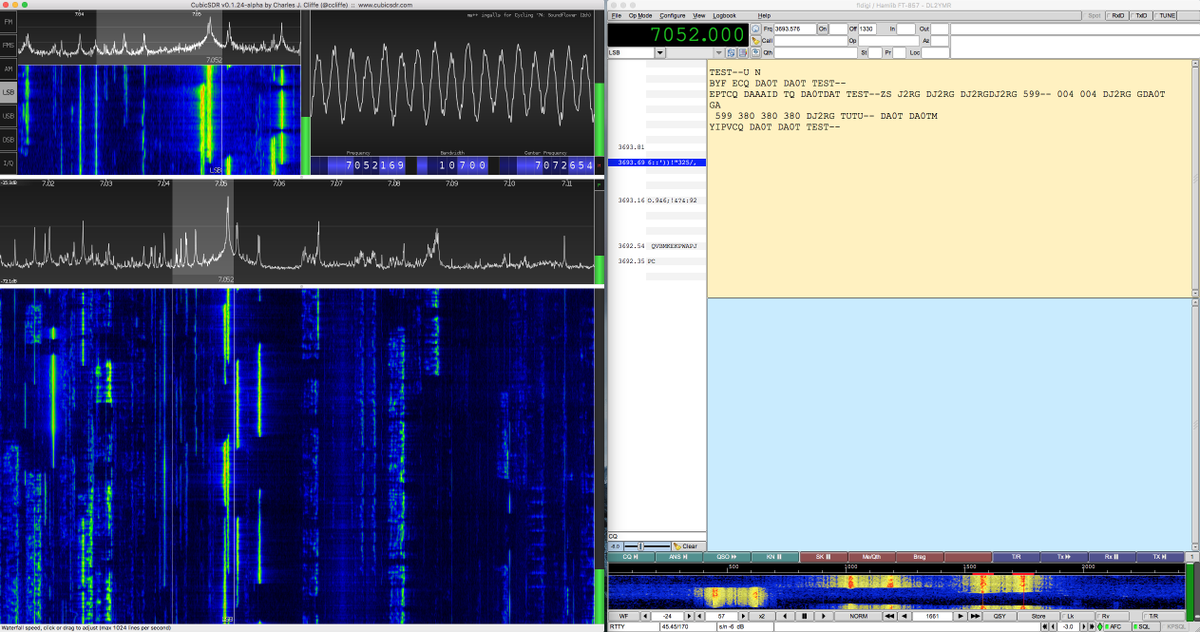Click the 7.052 marker on main spectrum
The width and height of the screenshot is (1200, 632).
pyautogui.click(x=226, y=280)
